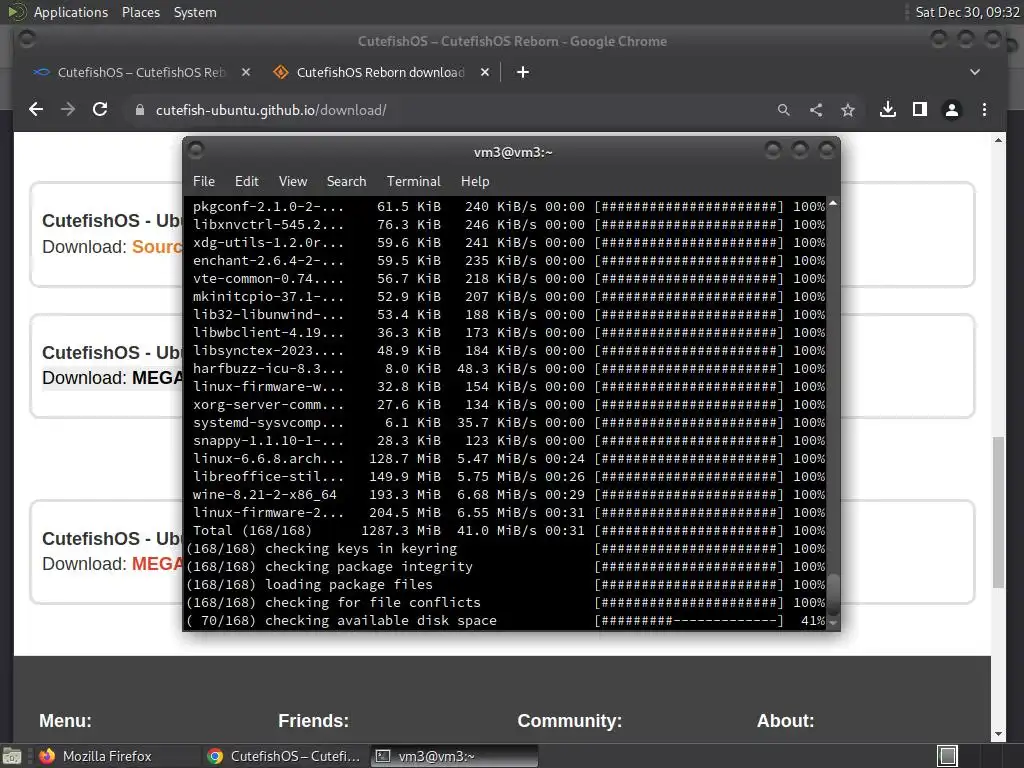Click the 41% disk space progress bar
The height and width of the screenshot is (768, 1024).
coord(688,621)
